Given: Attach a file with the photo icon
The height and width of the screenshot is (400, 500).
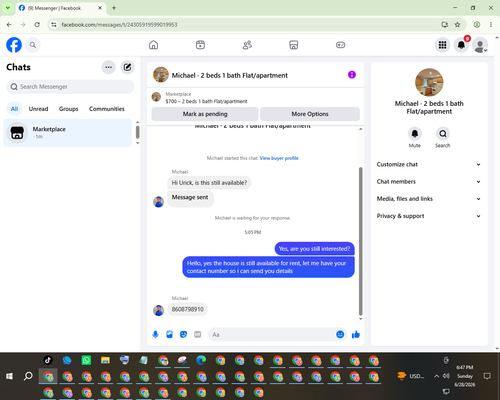Looking at the screenshot, I should pos(169,334).
